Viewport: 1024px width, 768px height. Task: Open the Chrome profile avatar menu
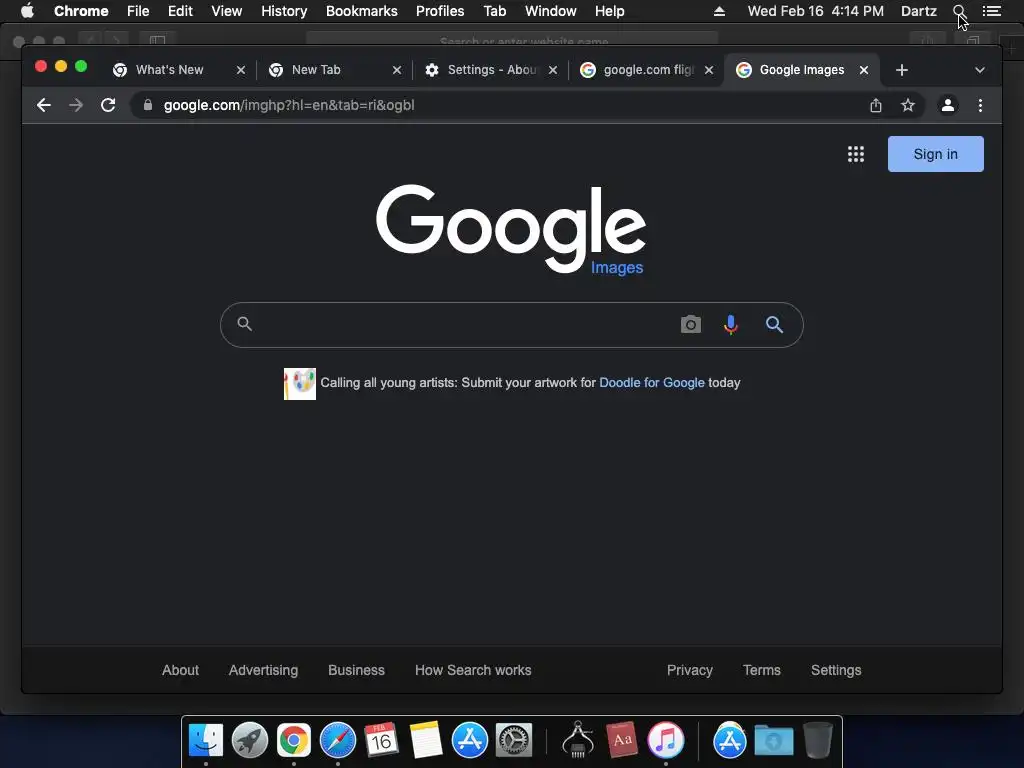pos(948,105)
